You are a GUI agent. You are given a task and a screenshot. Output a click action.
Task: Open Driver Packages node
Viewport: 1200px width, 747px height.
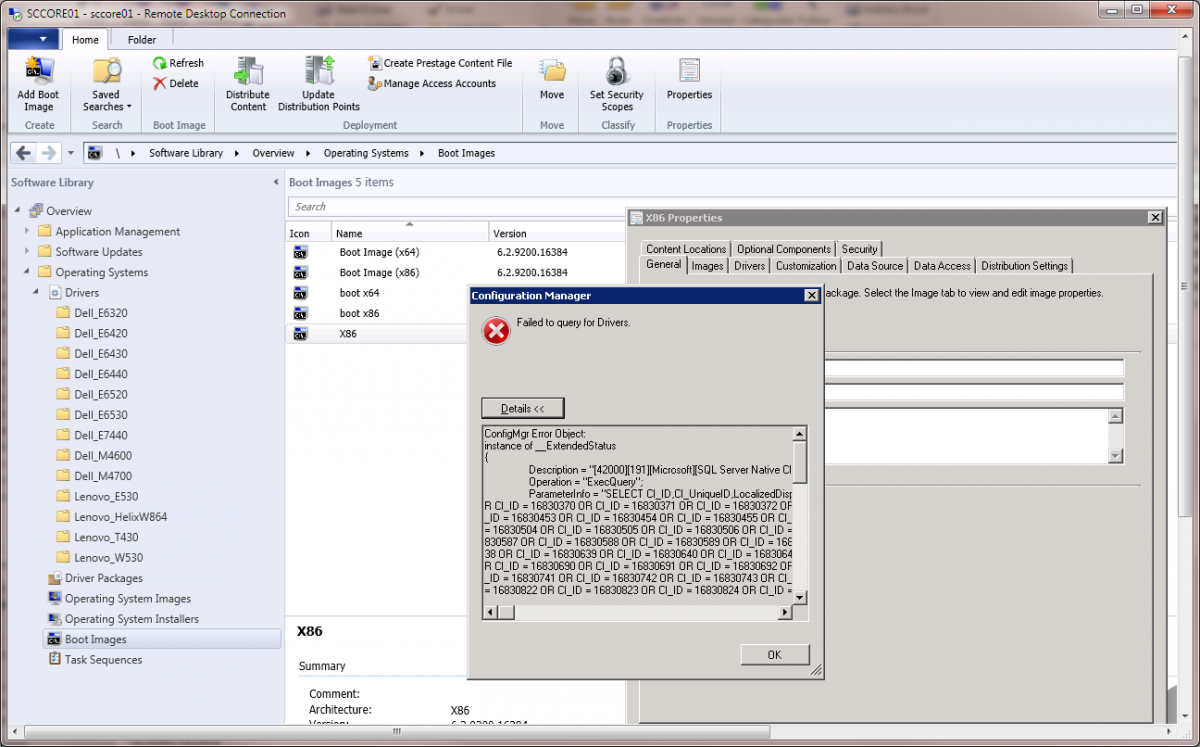[96, 578]
